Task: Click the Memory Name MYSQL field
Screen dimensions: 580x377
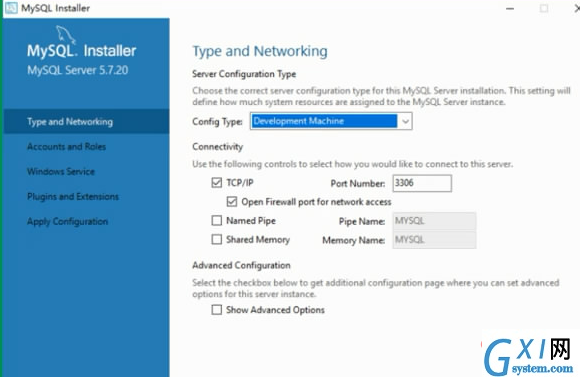Action: tap(434, 240)
